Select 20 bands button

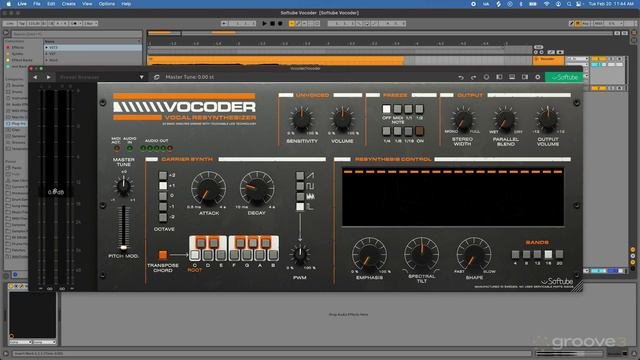click(559, 254)
